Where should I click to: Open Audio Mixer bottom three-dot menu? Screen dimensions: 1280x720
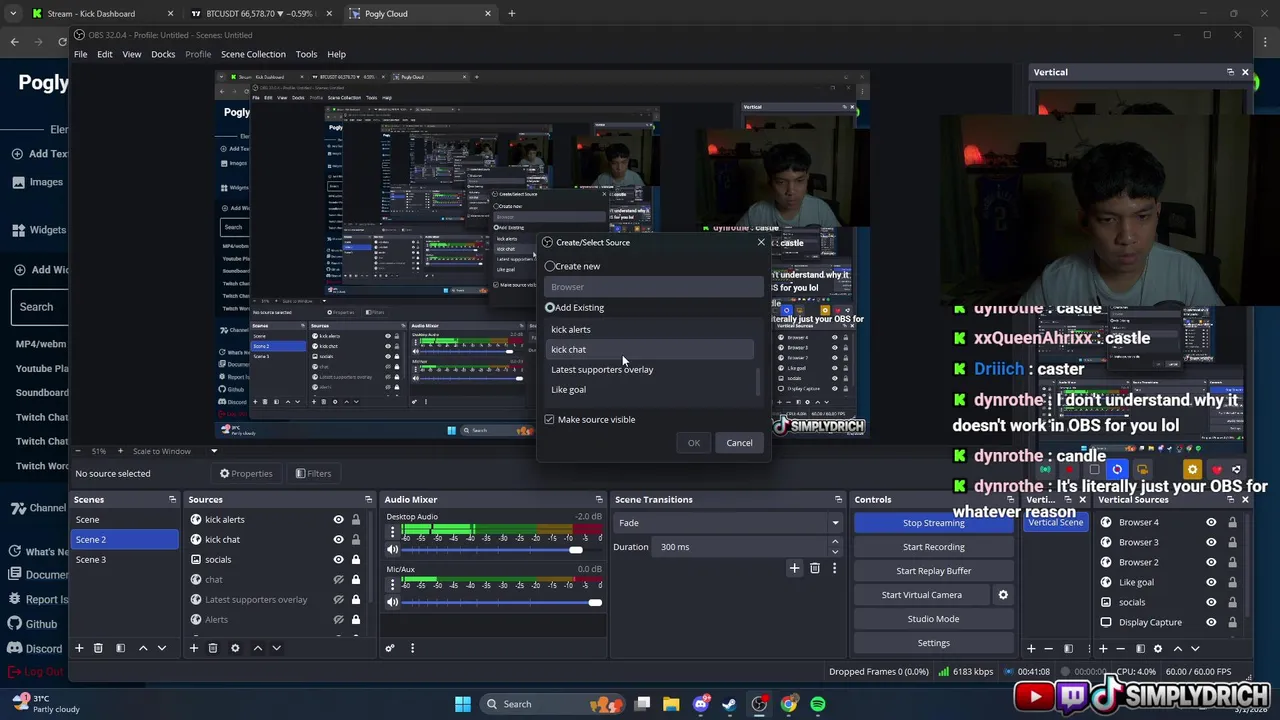pyautogui.click(x=412, y=648)
